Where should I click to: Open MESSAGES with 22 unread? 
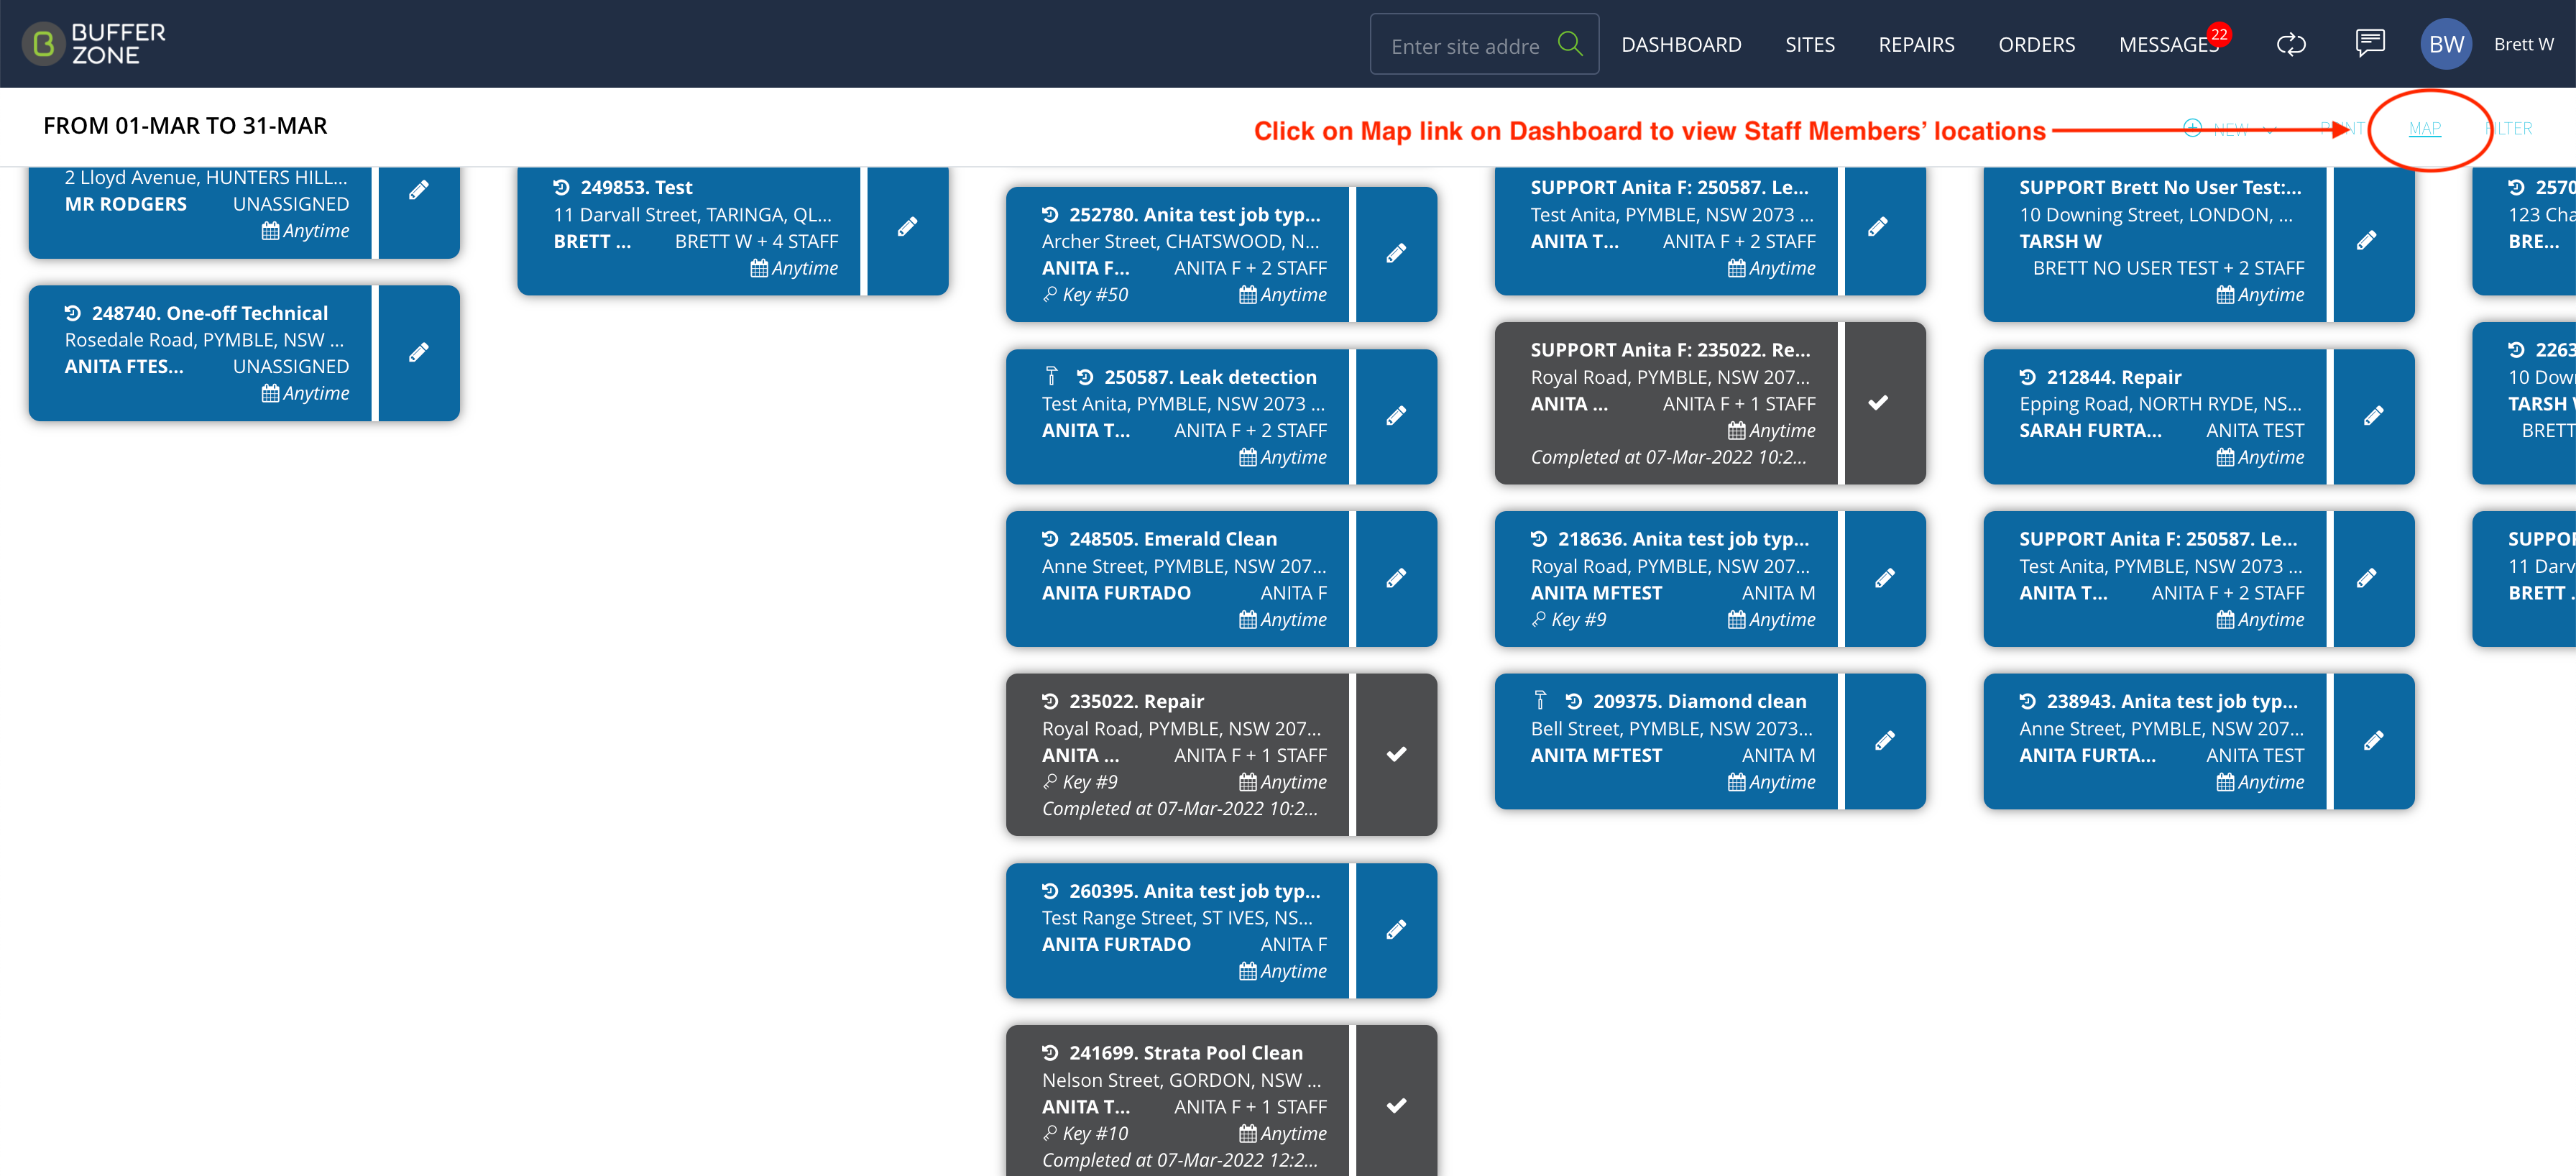(x=2168, y=44)
